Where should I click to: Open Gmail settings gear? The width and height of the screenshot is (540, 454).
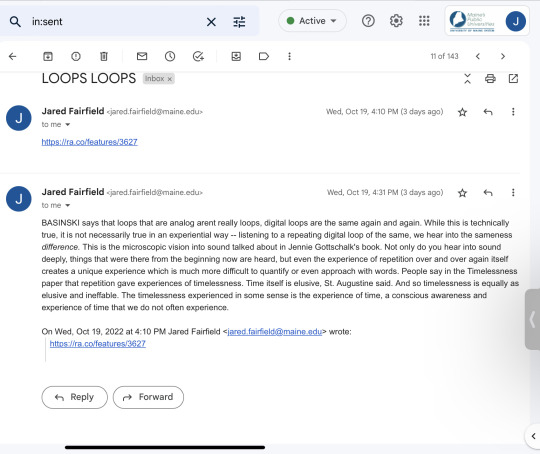click(396, 21)
